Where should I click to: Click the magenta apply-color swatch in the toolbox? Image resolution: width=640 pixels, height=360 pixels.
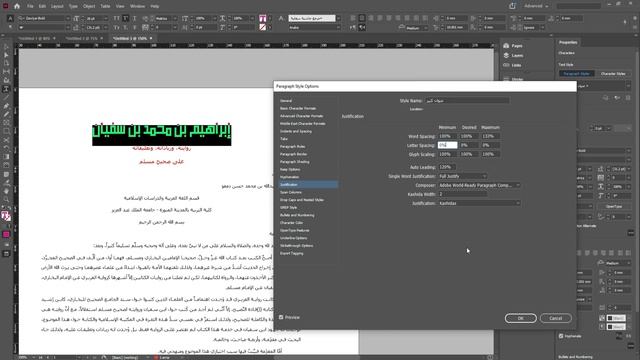(6, 234)
